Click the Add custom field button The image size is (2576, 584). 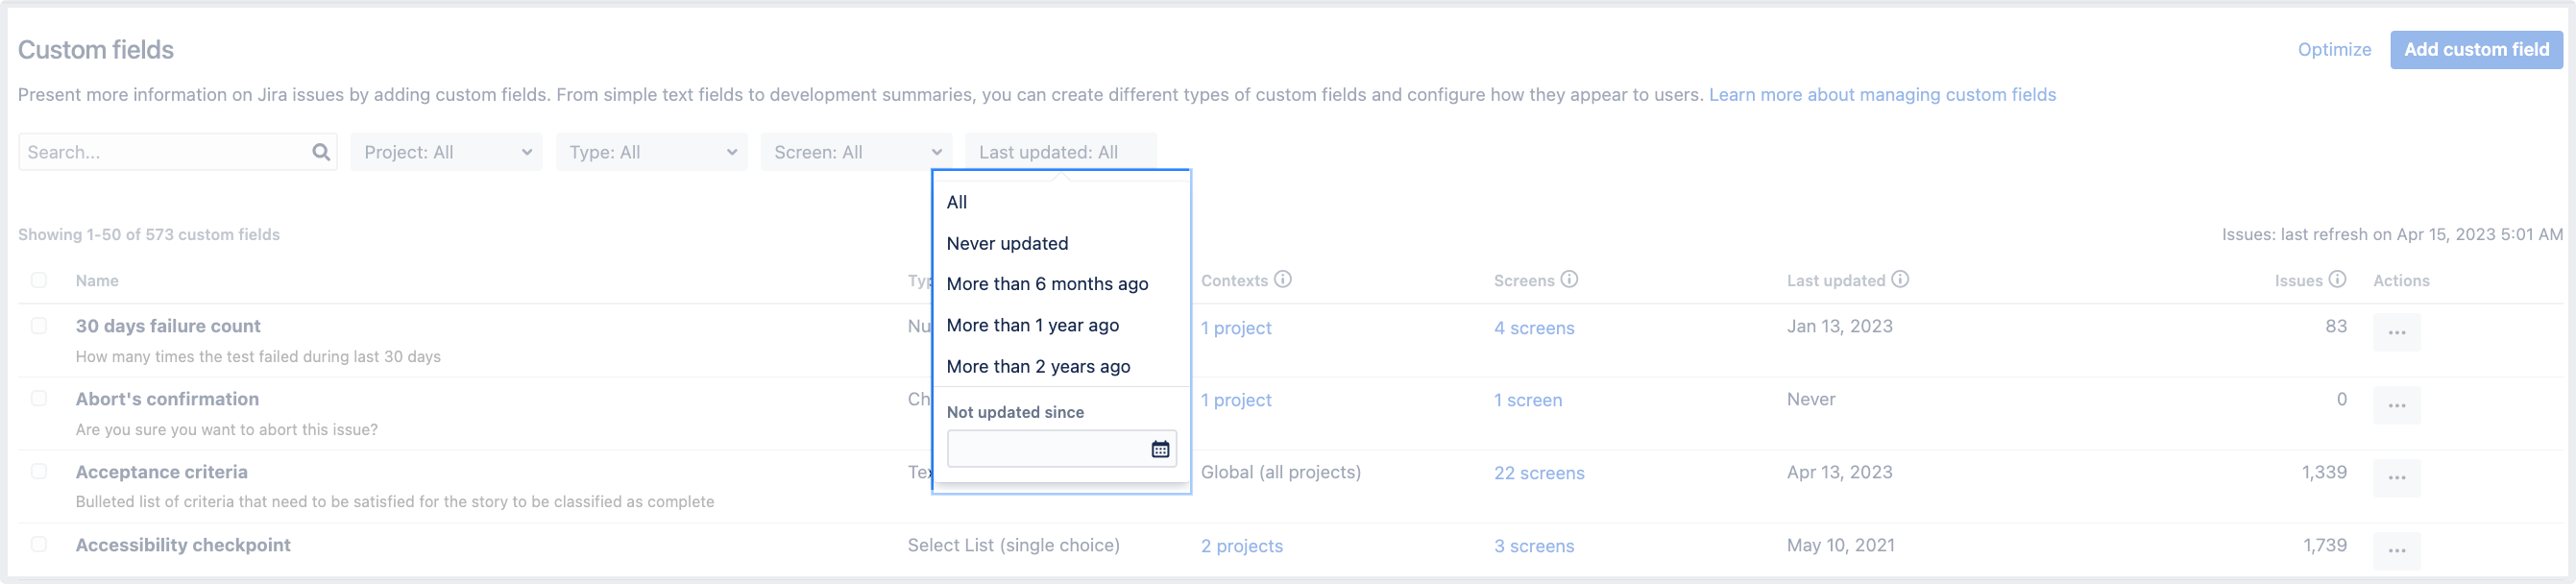click(x=2477, y=49)
